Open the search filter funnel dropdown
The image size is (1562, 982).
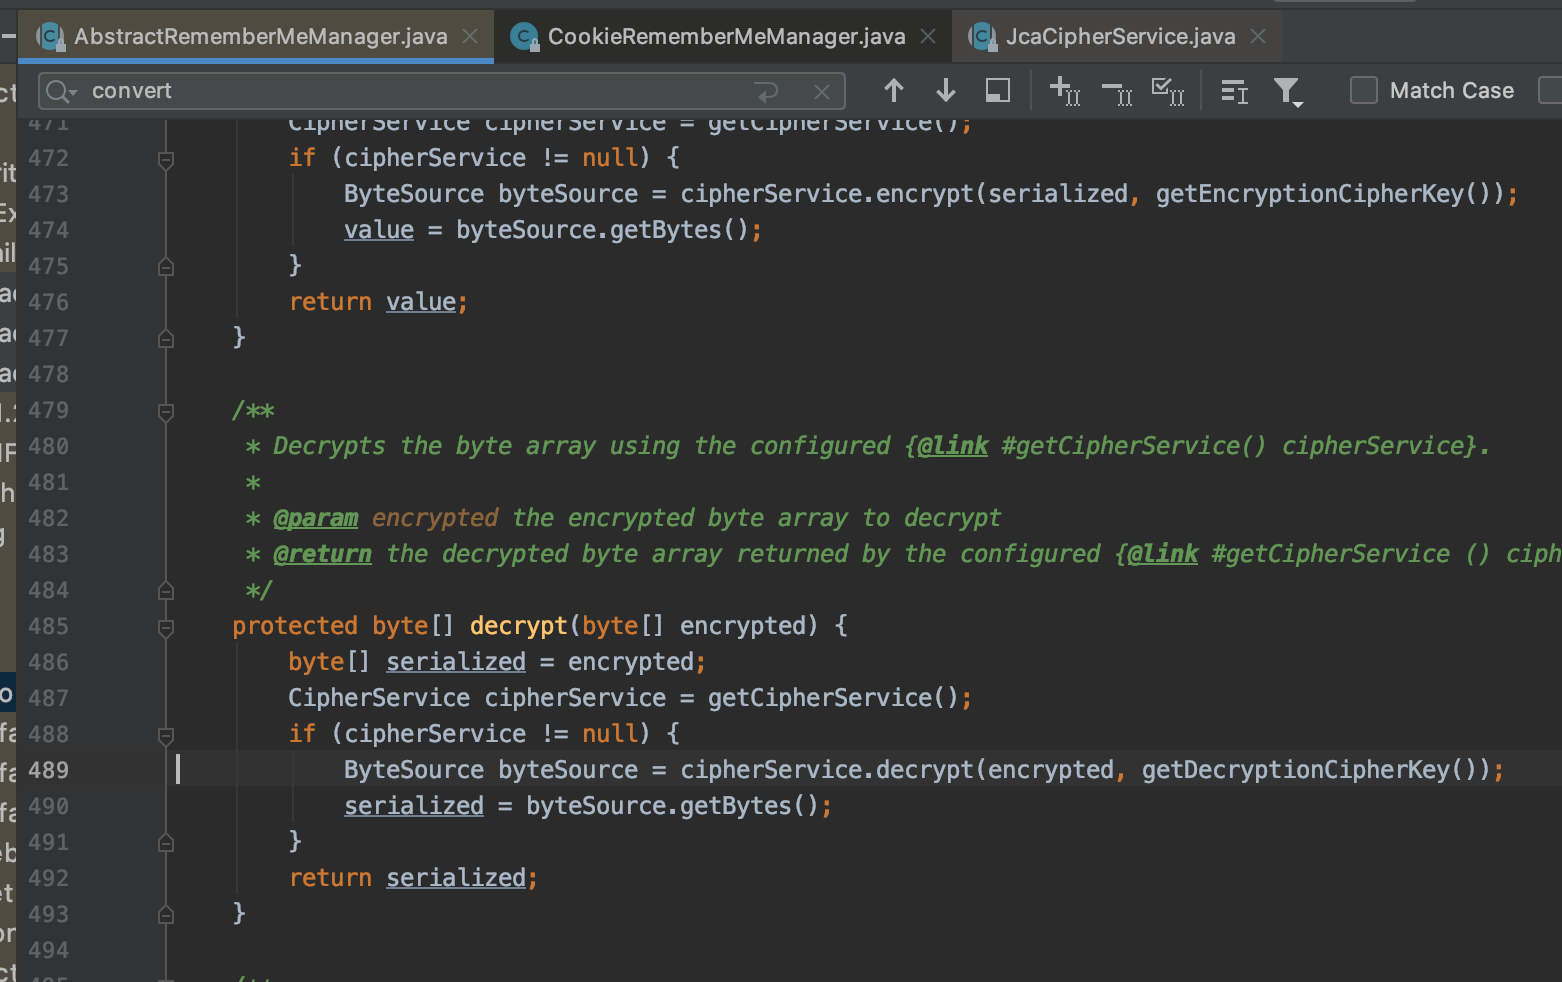coord(1288,92)
